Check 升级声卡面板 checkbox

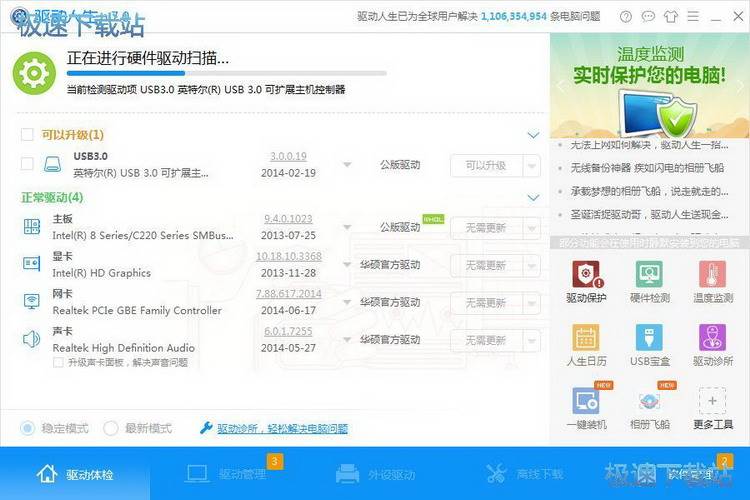coord(58,362)
